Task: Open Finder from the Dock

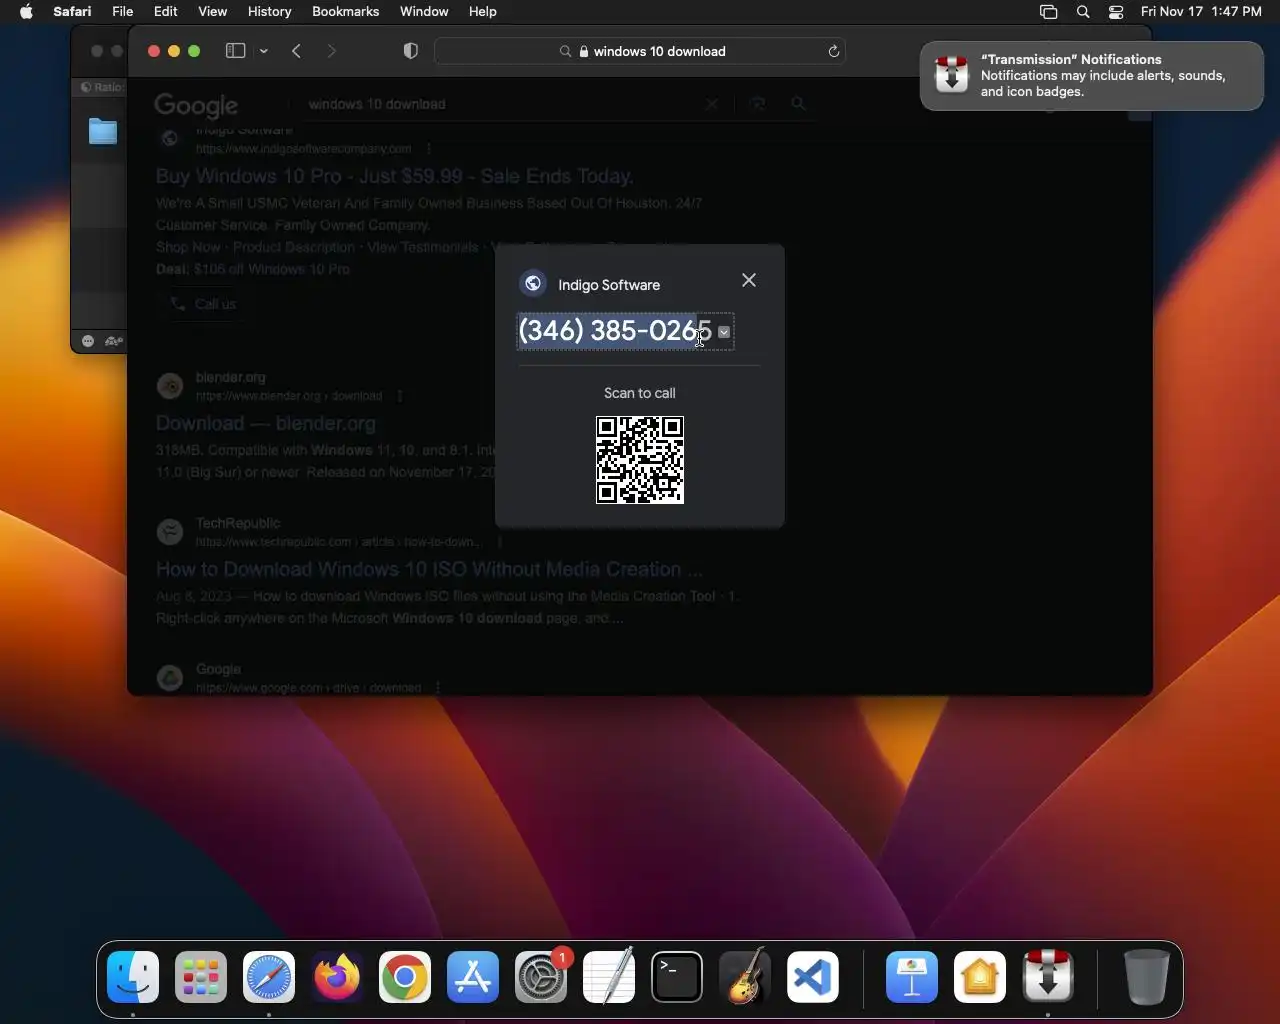Action: click(133, 977)
